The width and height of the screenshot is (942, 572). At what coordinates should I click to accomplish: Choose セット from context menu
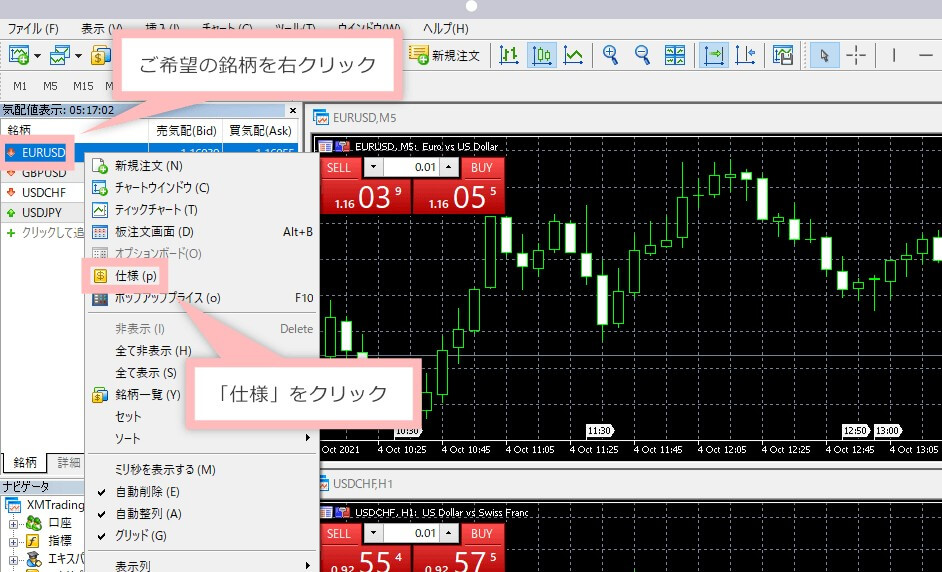(128, 416)
